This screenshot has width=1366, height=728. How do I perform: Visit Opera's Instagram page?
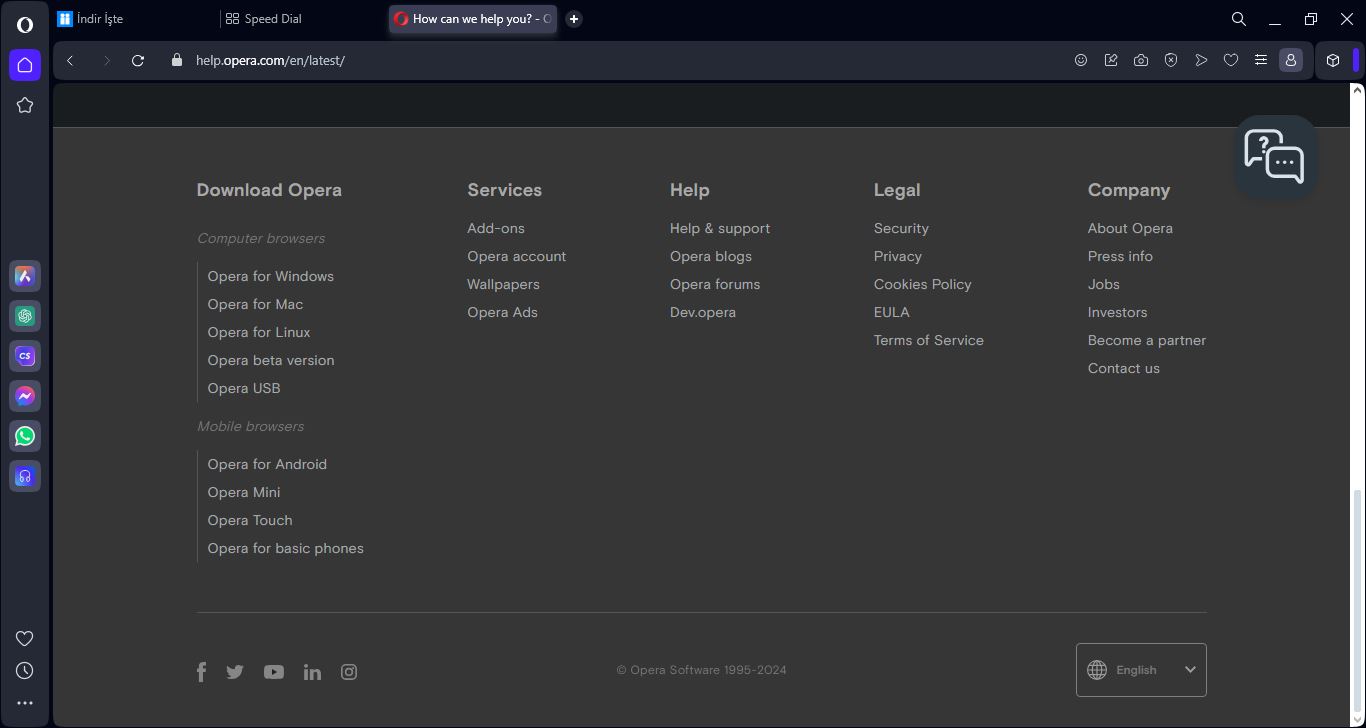point(349,672)
